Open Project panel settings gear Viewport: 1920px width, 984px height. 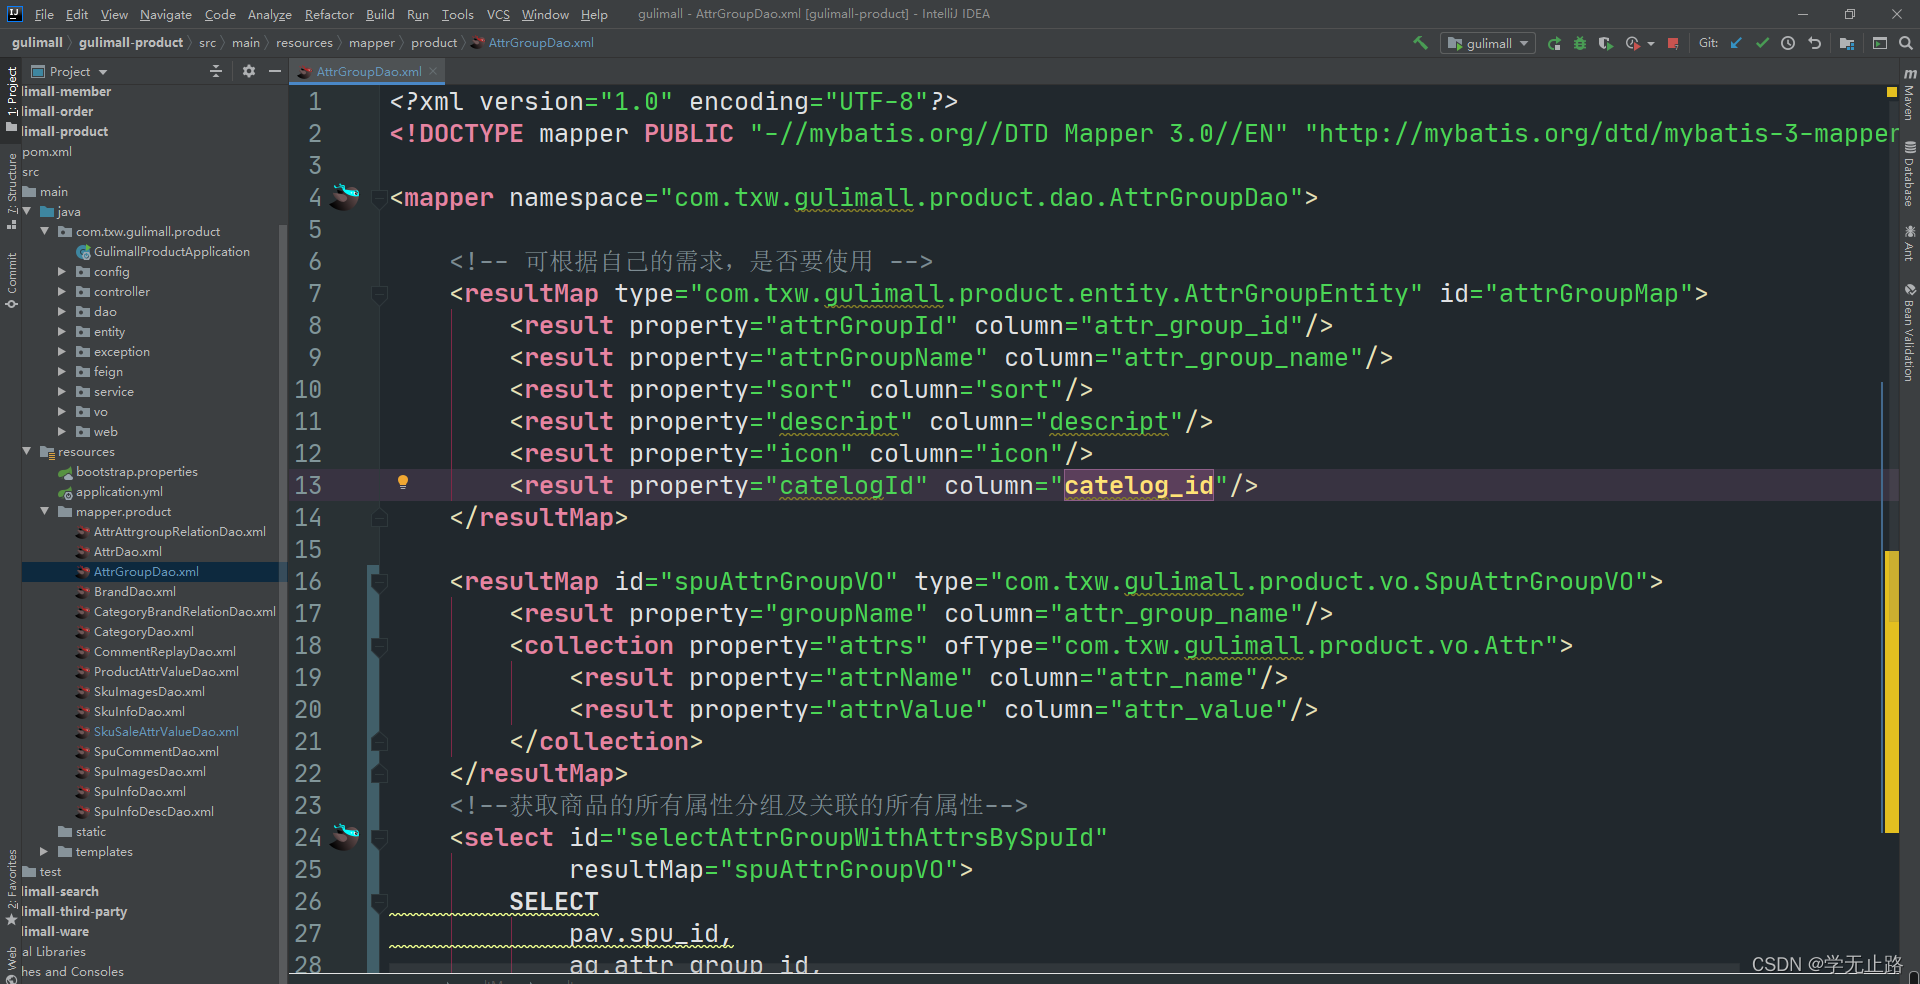249,71
